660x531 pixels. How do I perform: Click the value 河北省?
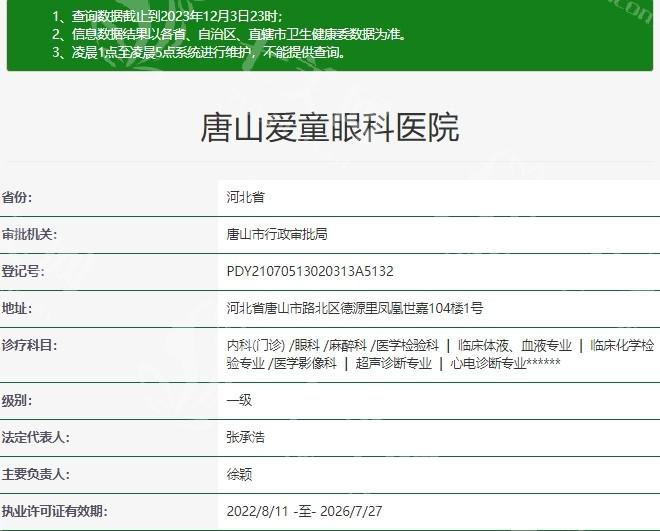(245, 197)
